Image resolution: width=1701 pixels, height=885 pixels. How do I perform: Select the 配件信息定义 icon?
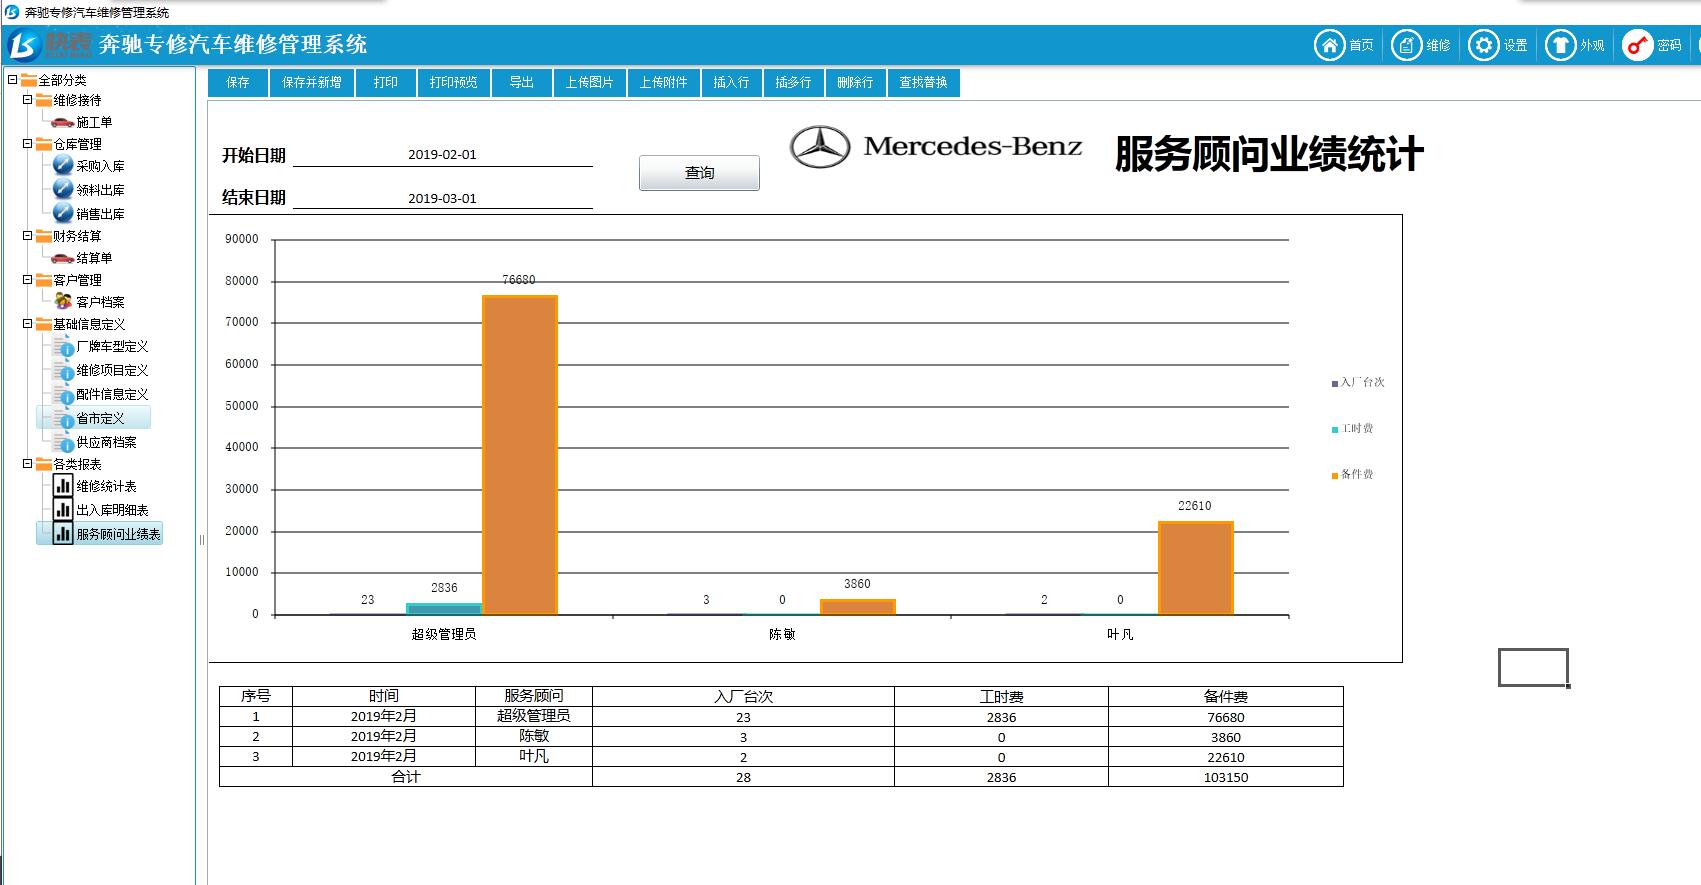(x=63, y=394)
